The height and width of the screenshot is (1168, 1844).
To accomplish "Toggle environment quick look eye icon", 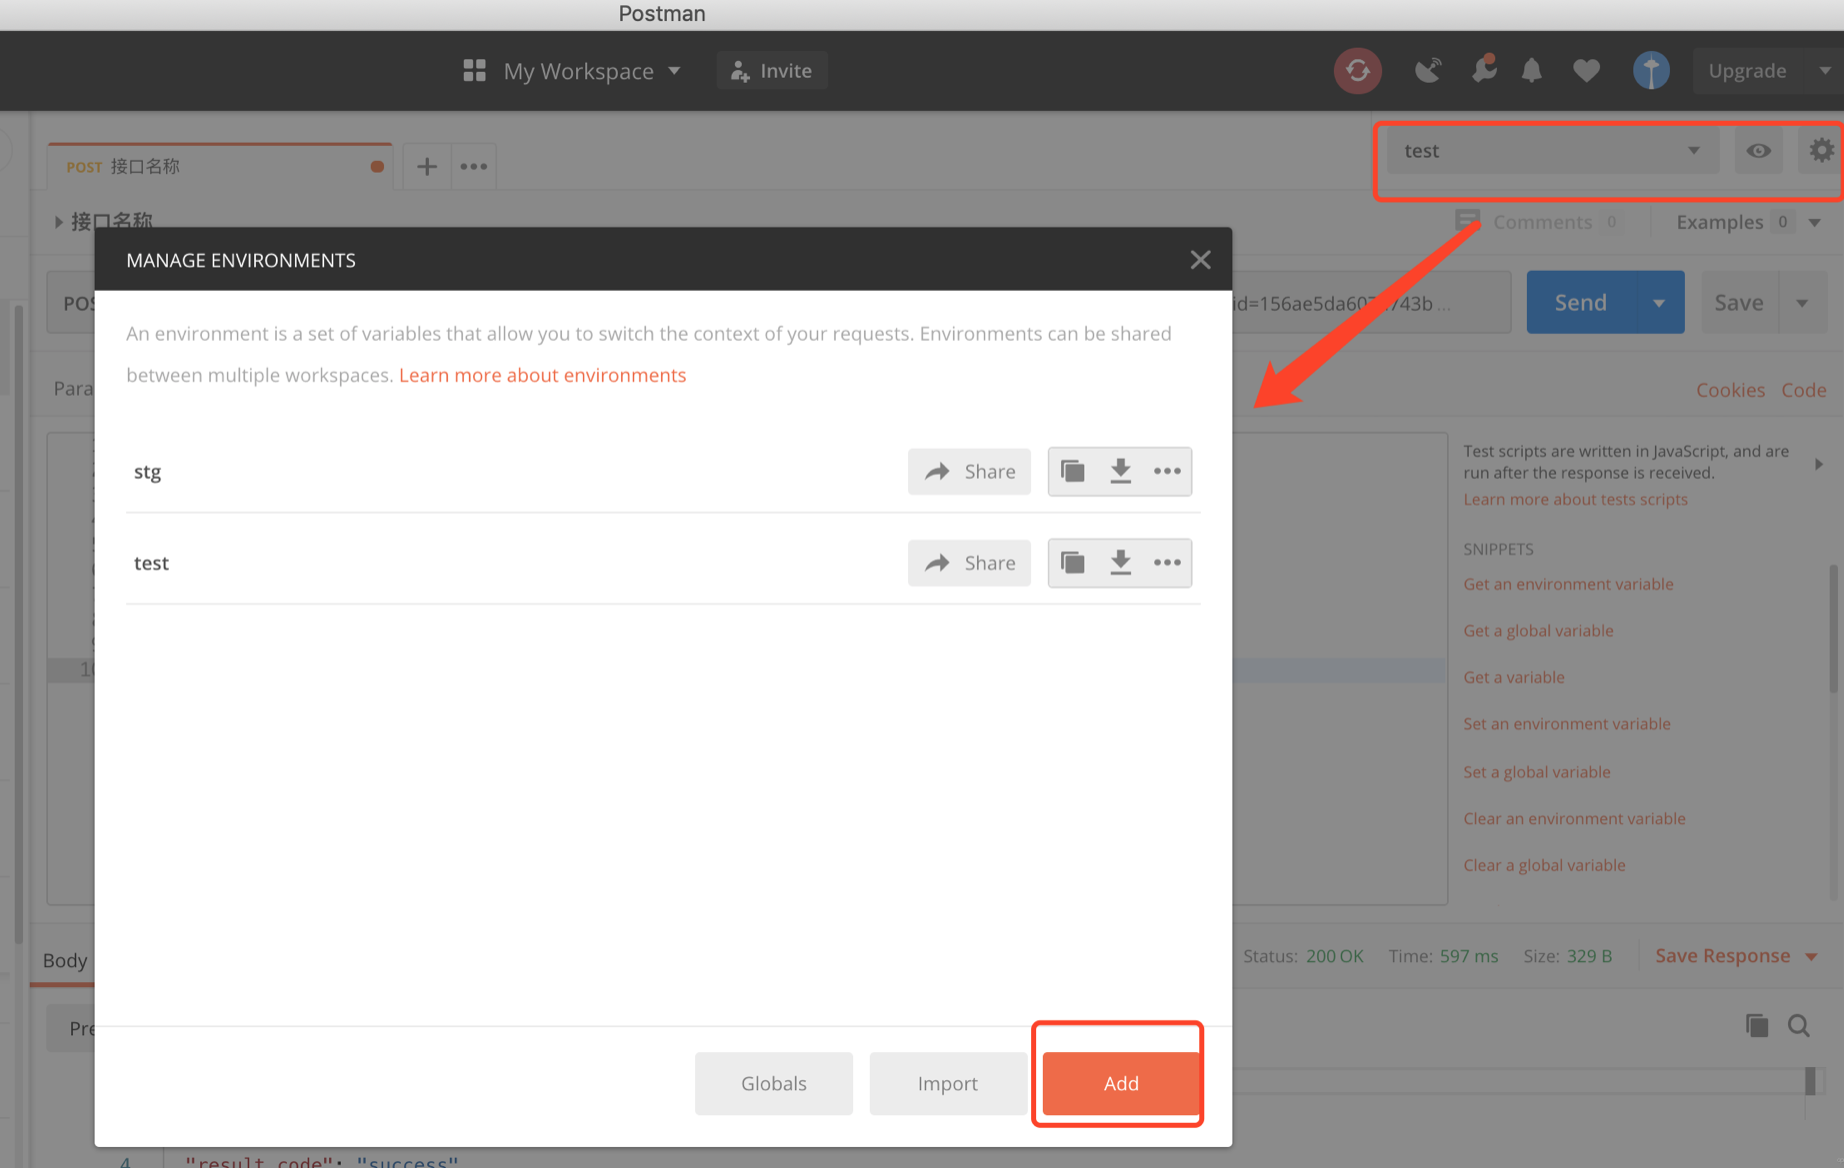I will pyautogui.click(x=1758, y=151).
